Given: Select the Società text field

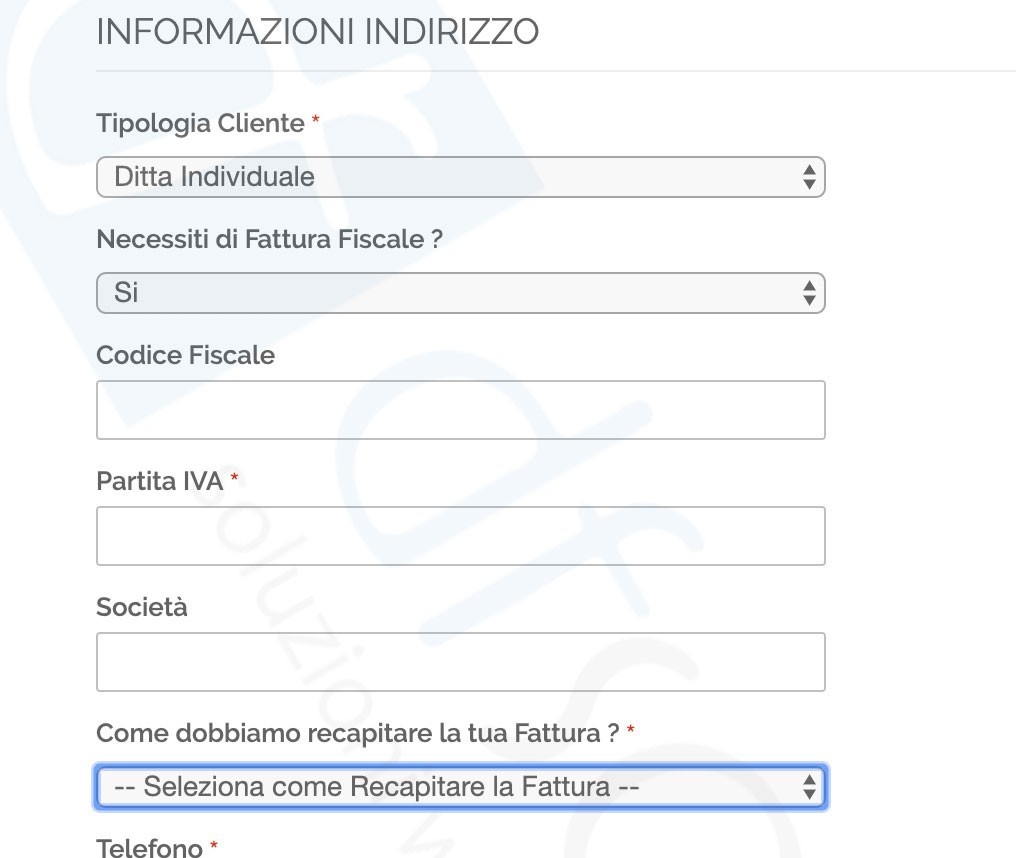Looking at the screenshot, I should click(x=461, y=662).
